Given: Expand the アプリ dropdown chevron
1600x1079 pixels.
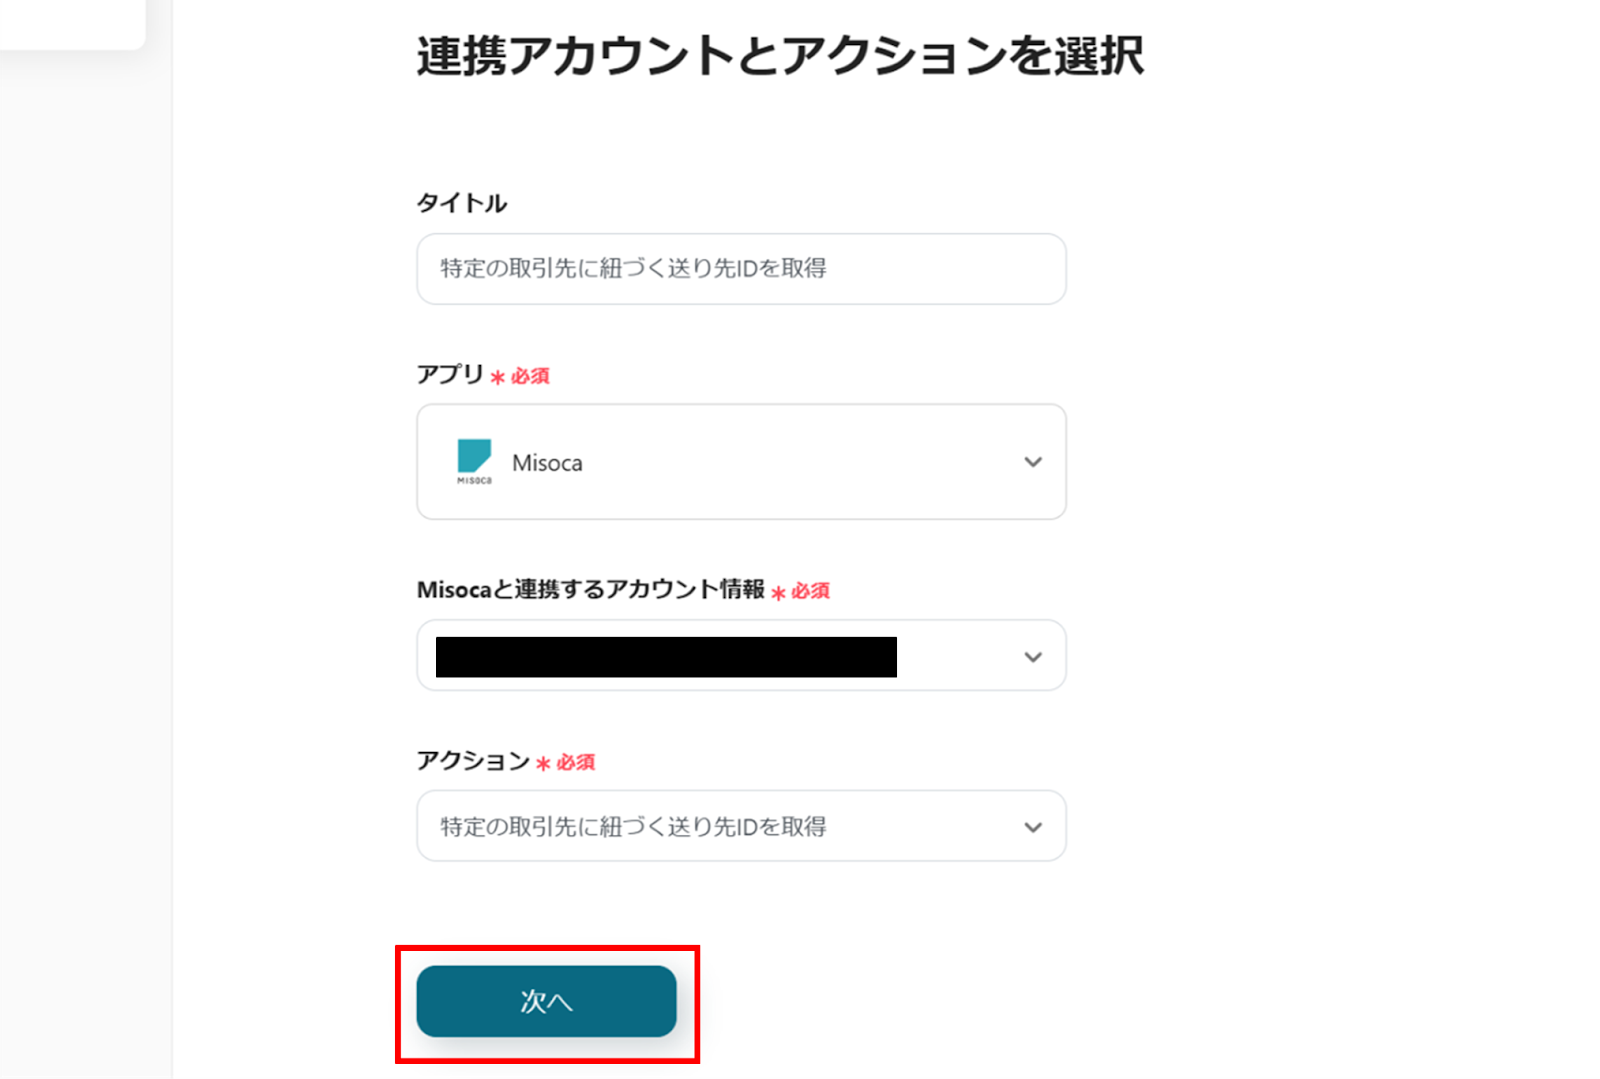Looking at the screenshot, I should [1033, 462].
